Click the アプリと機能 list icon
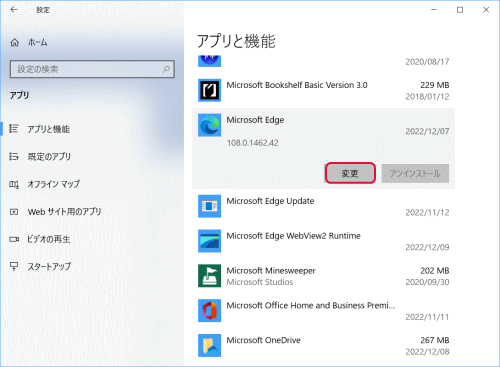The image size is (500, 367). 14,129
